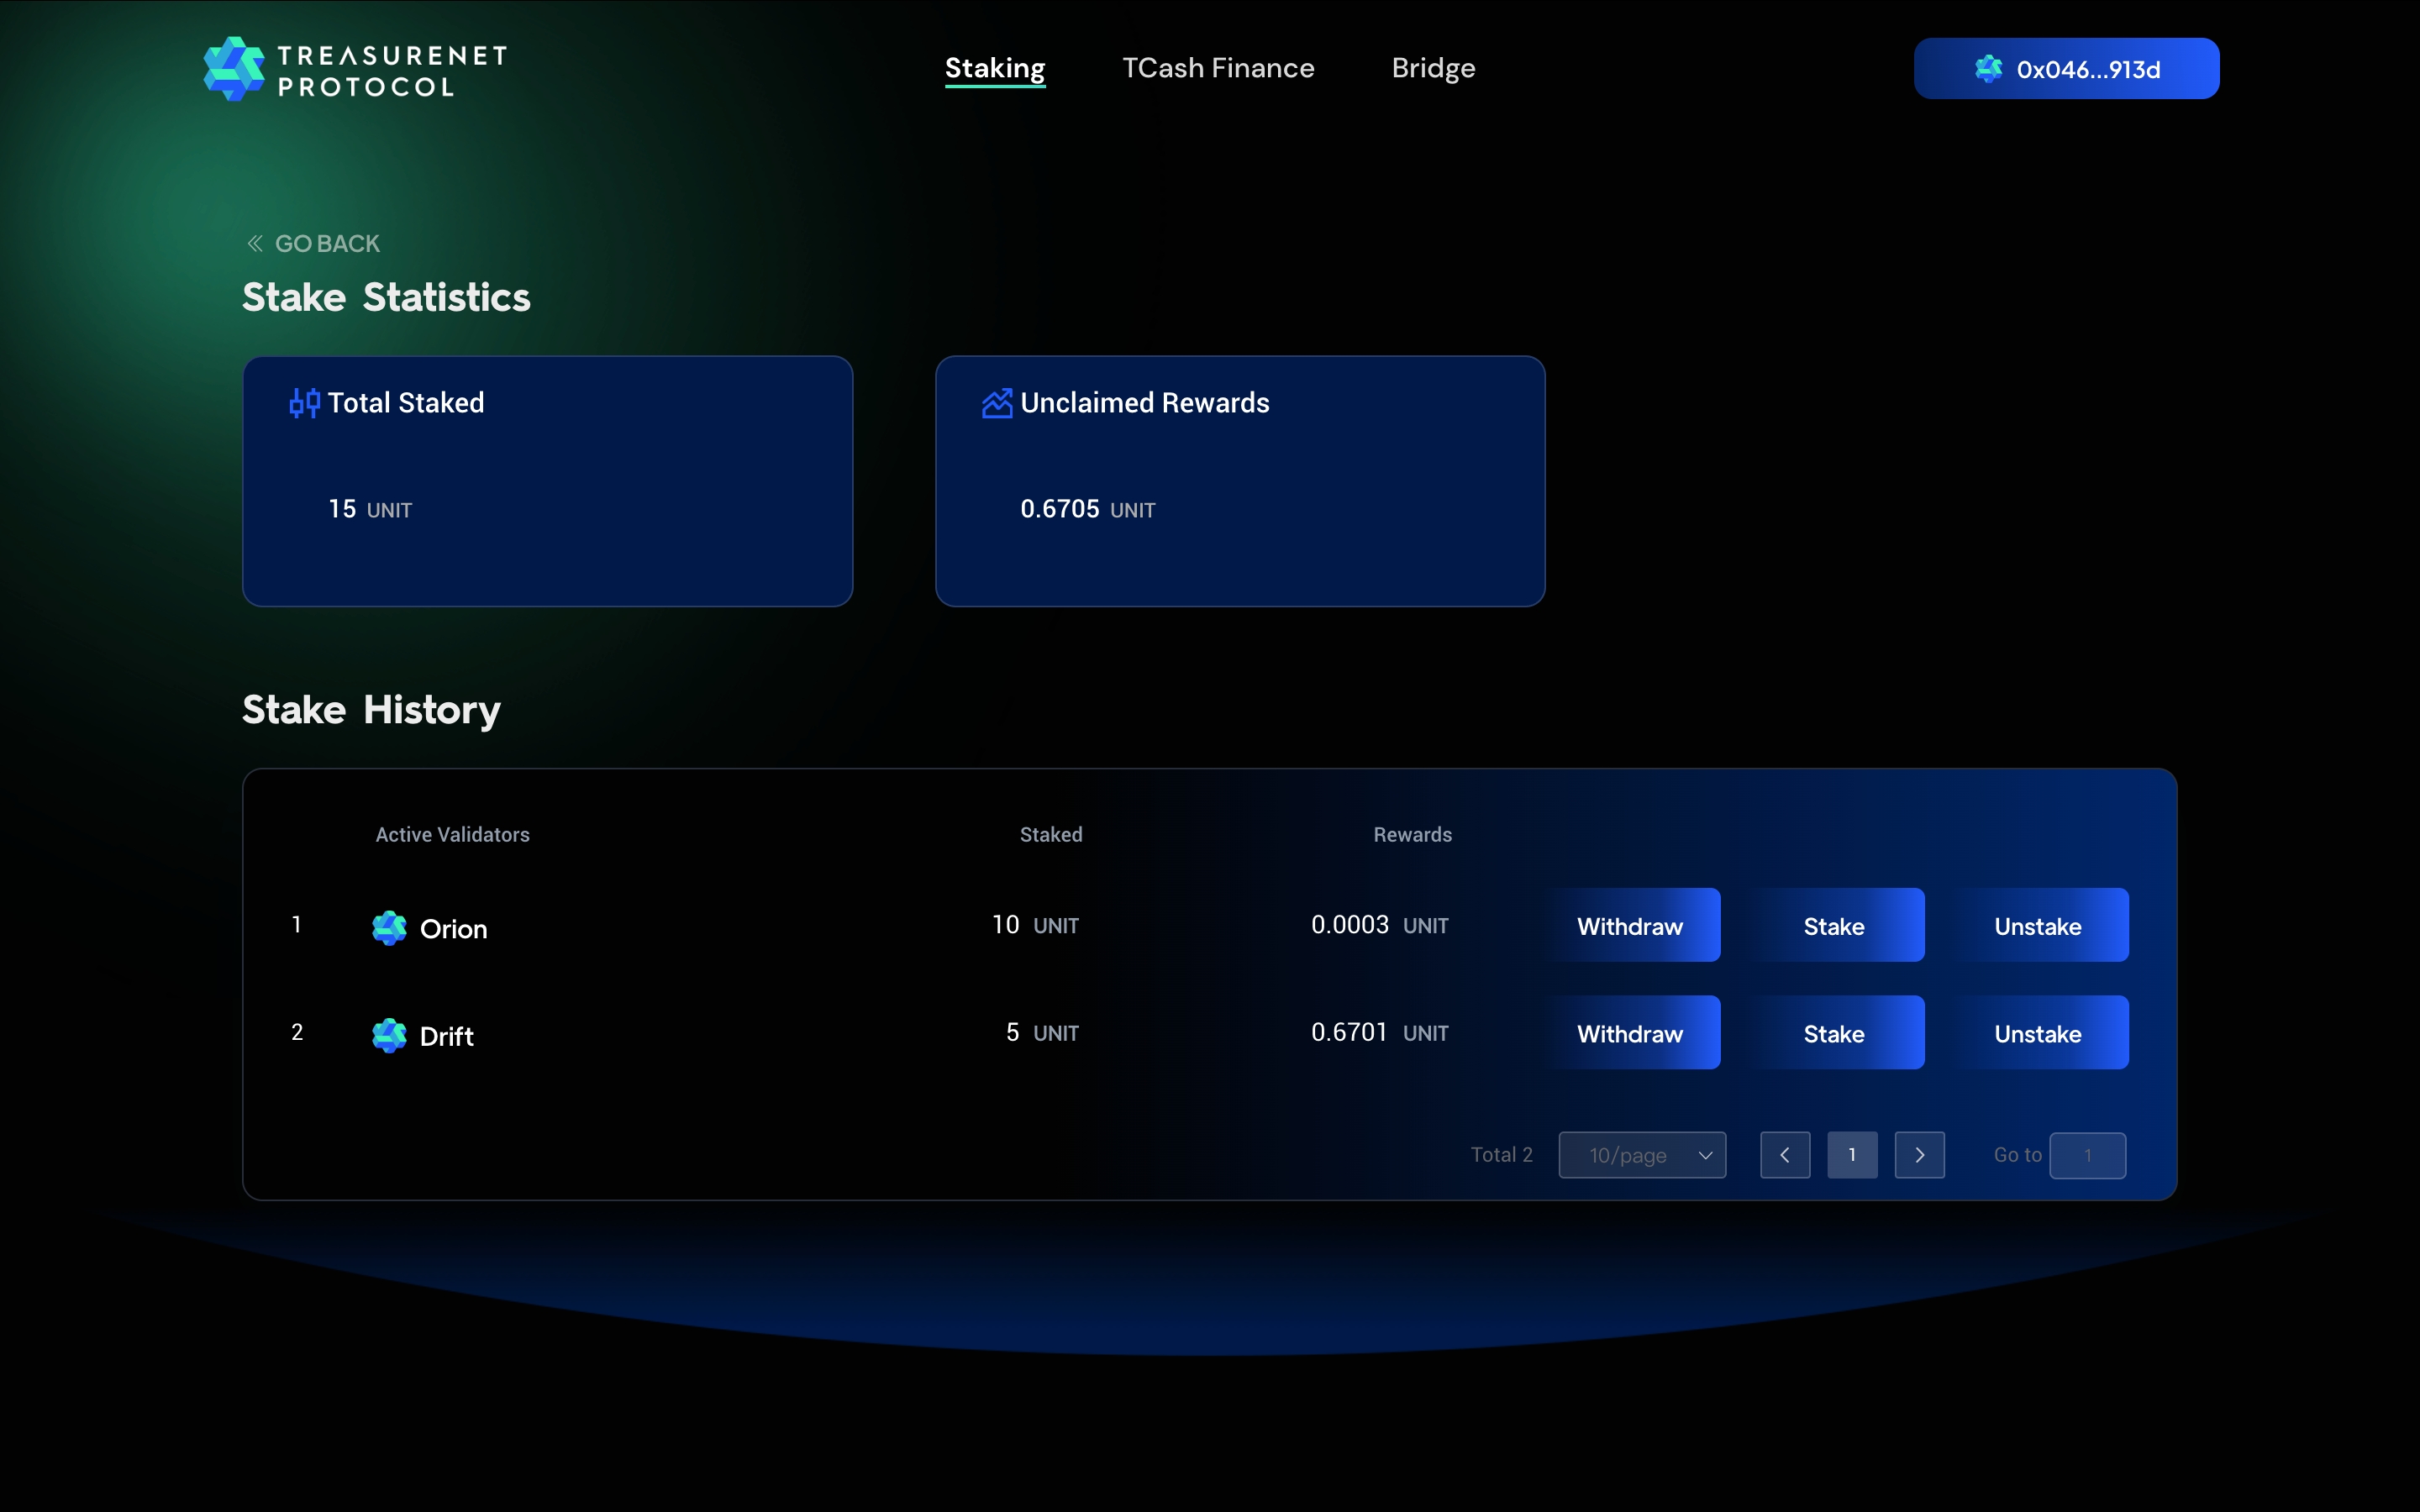Click Drift's 0.6701 UNIT reward
Screen dimensions: 2420x1512
pos(1380,1032)
